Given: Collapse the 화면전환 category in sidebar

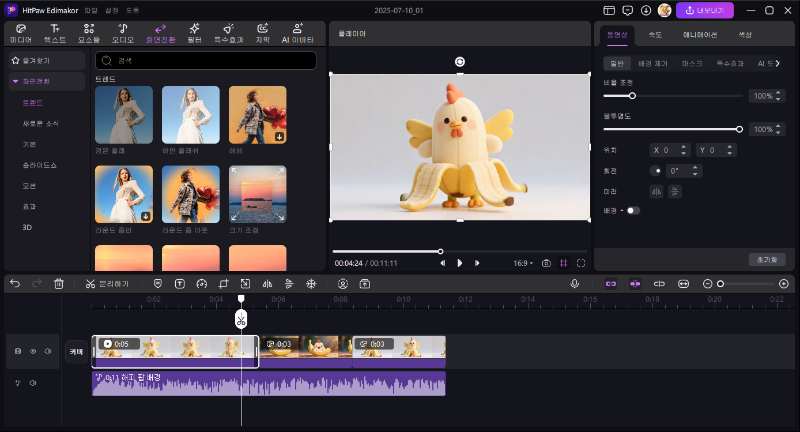Looking at the screenshot, I should pyautogui.click(x=15, y=81).
